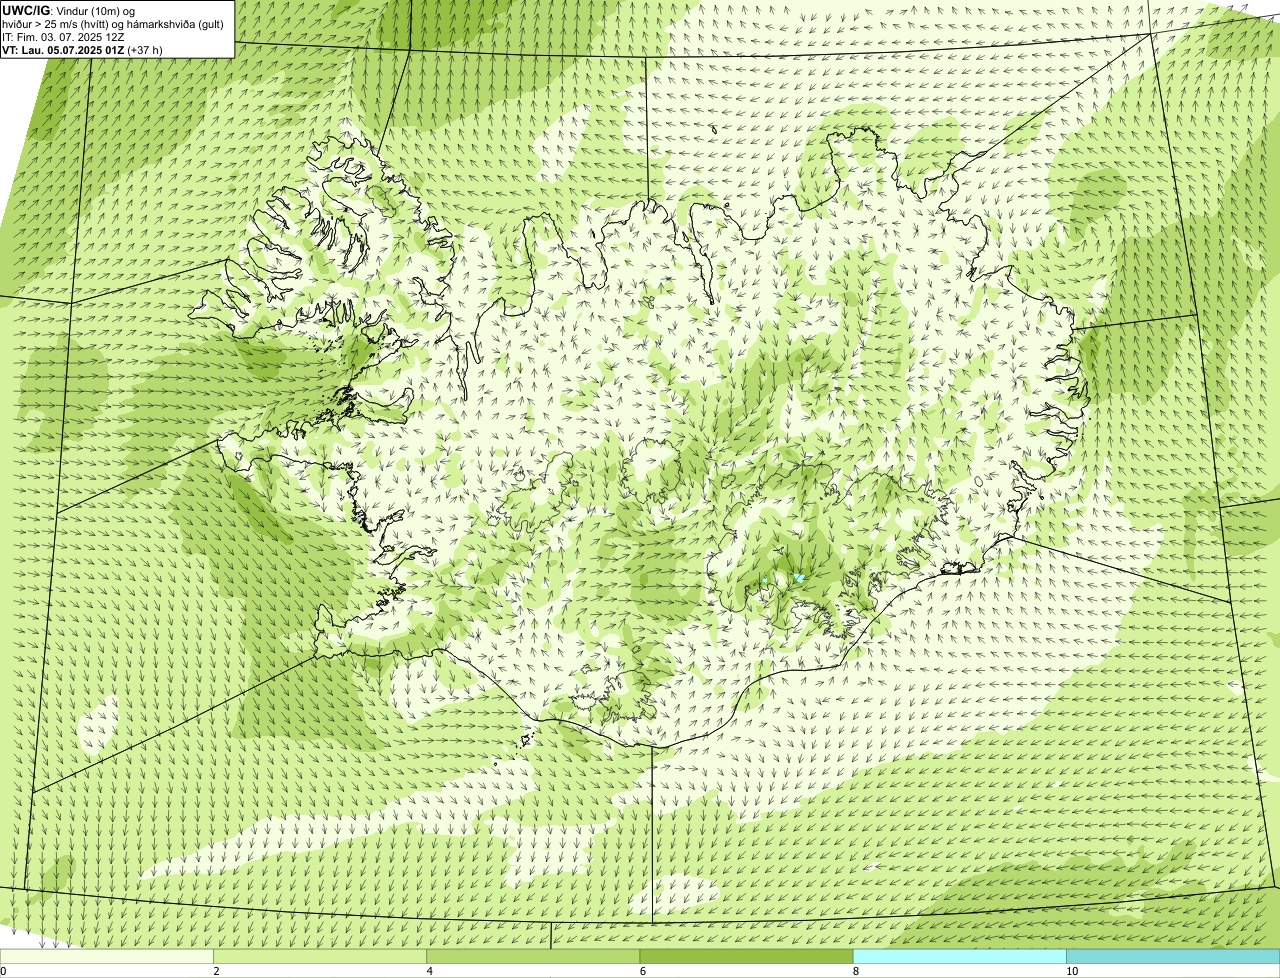This screenshot has height=978, width=1280.
Task: Click the legend scale label "4"
Action: click(430, 971)
